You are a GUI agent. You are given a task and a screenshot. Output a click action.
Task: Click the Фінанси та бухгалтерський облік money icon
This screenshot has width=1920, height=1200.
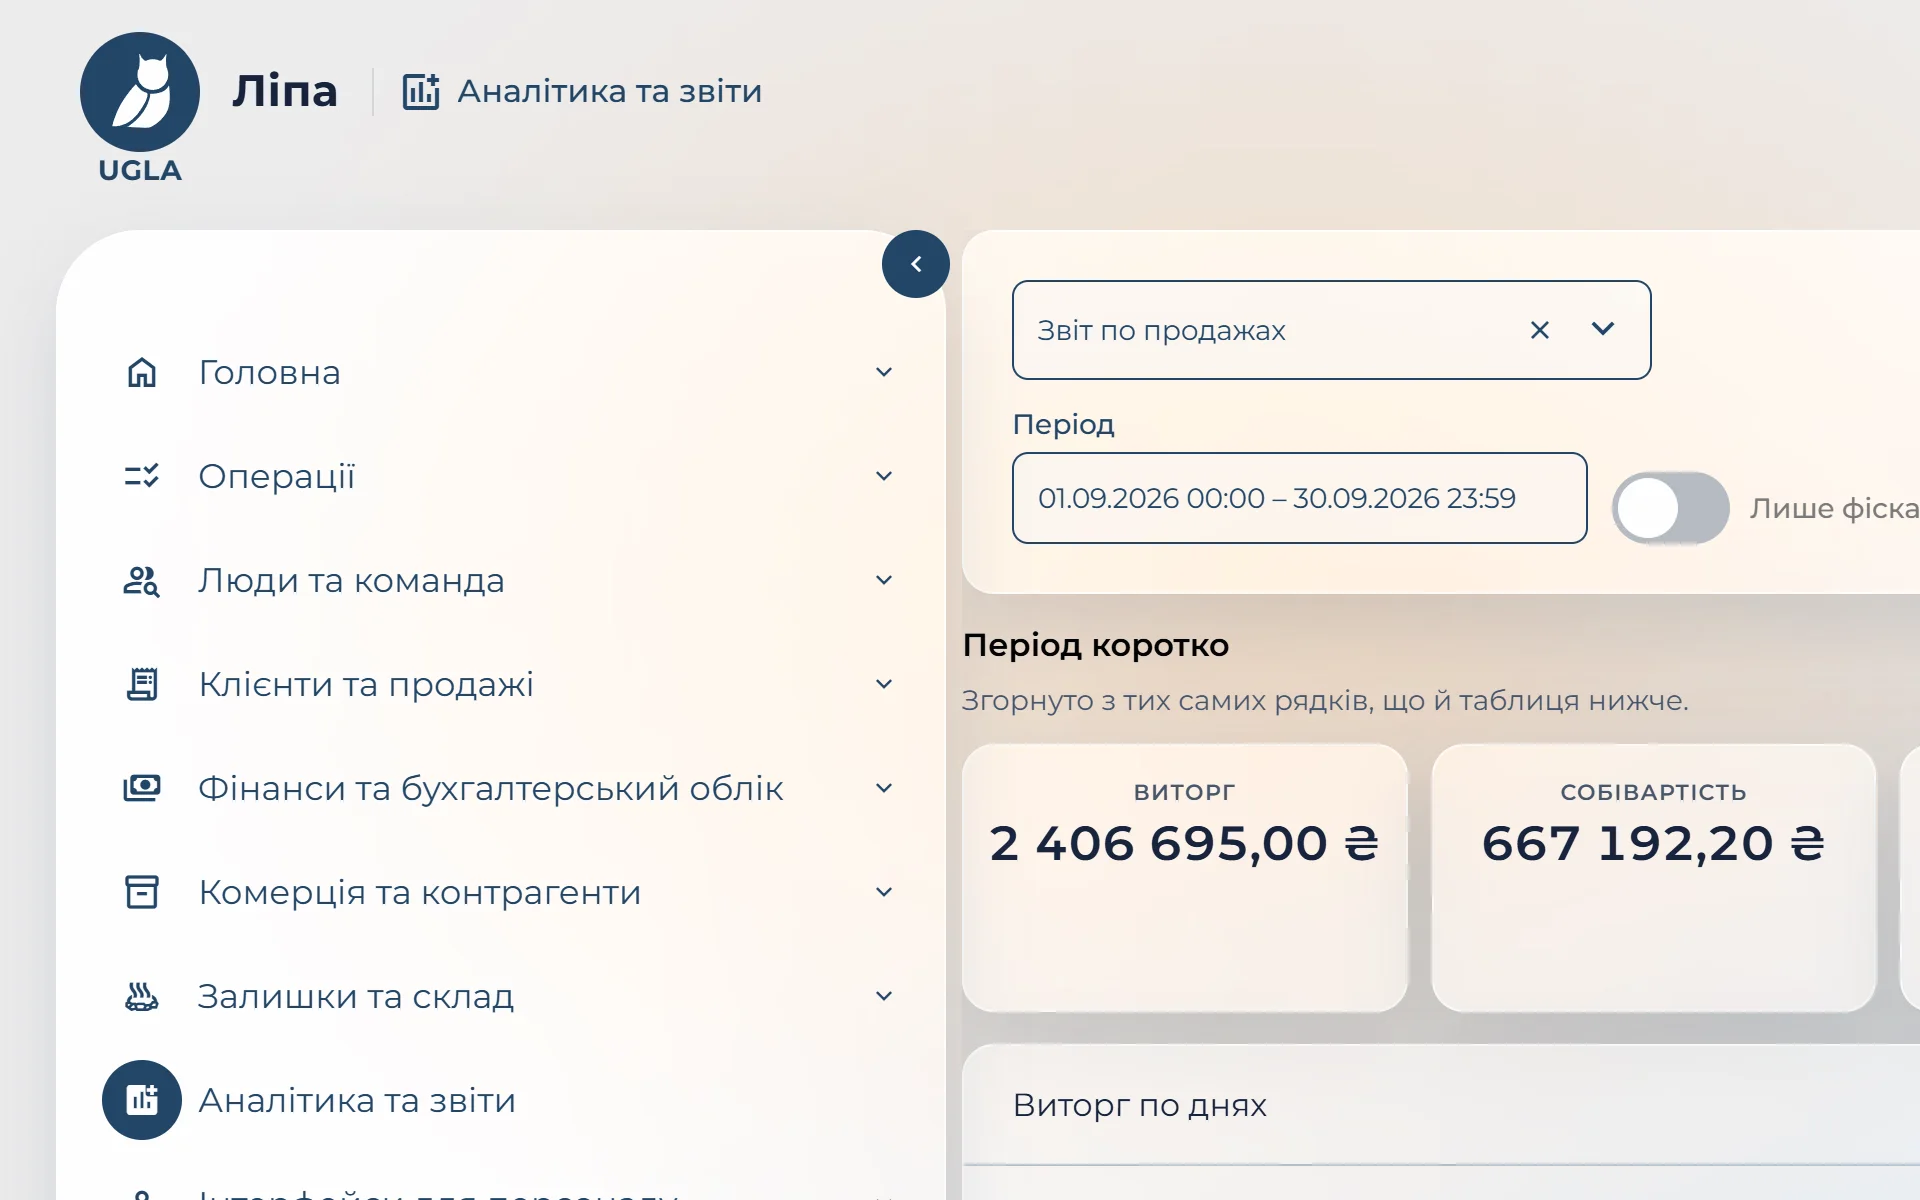(x=142, y=788)
